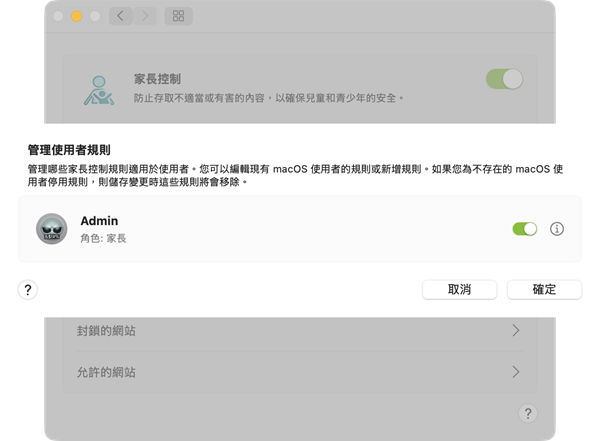Click the 家長控制 title text
The image size is (600, 441).
pyautogui.click(x=157, y=79)
